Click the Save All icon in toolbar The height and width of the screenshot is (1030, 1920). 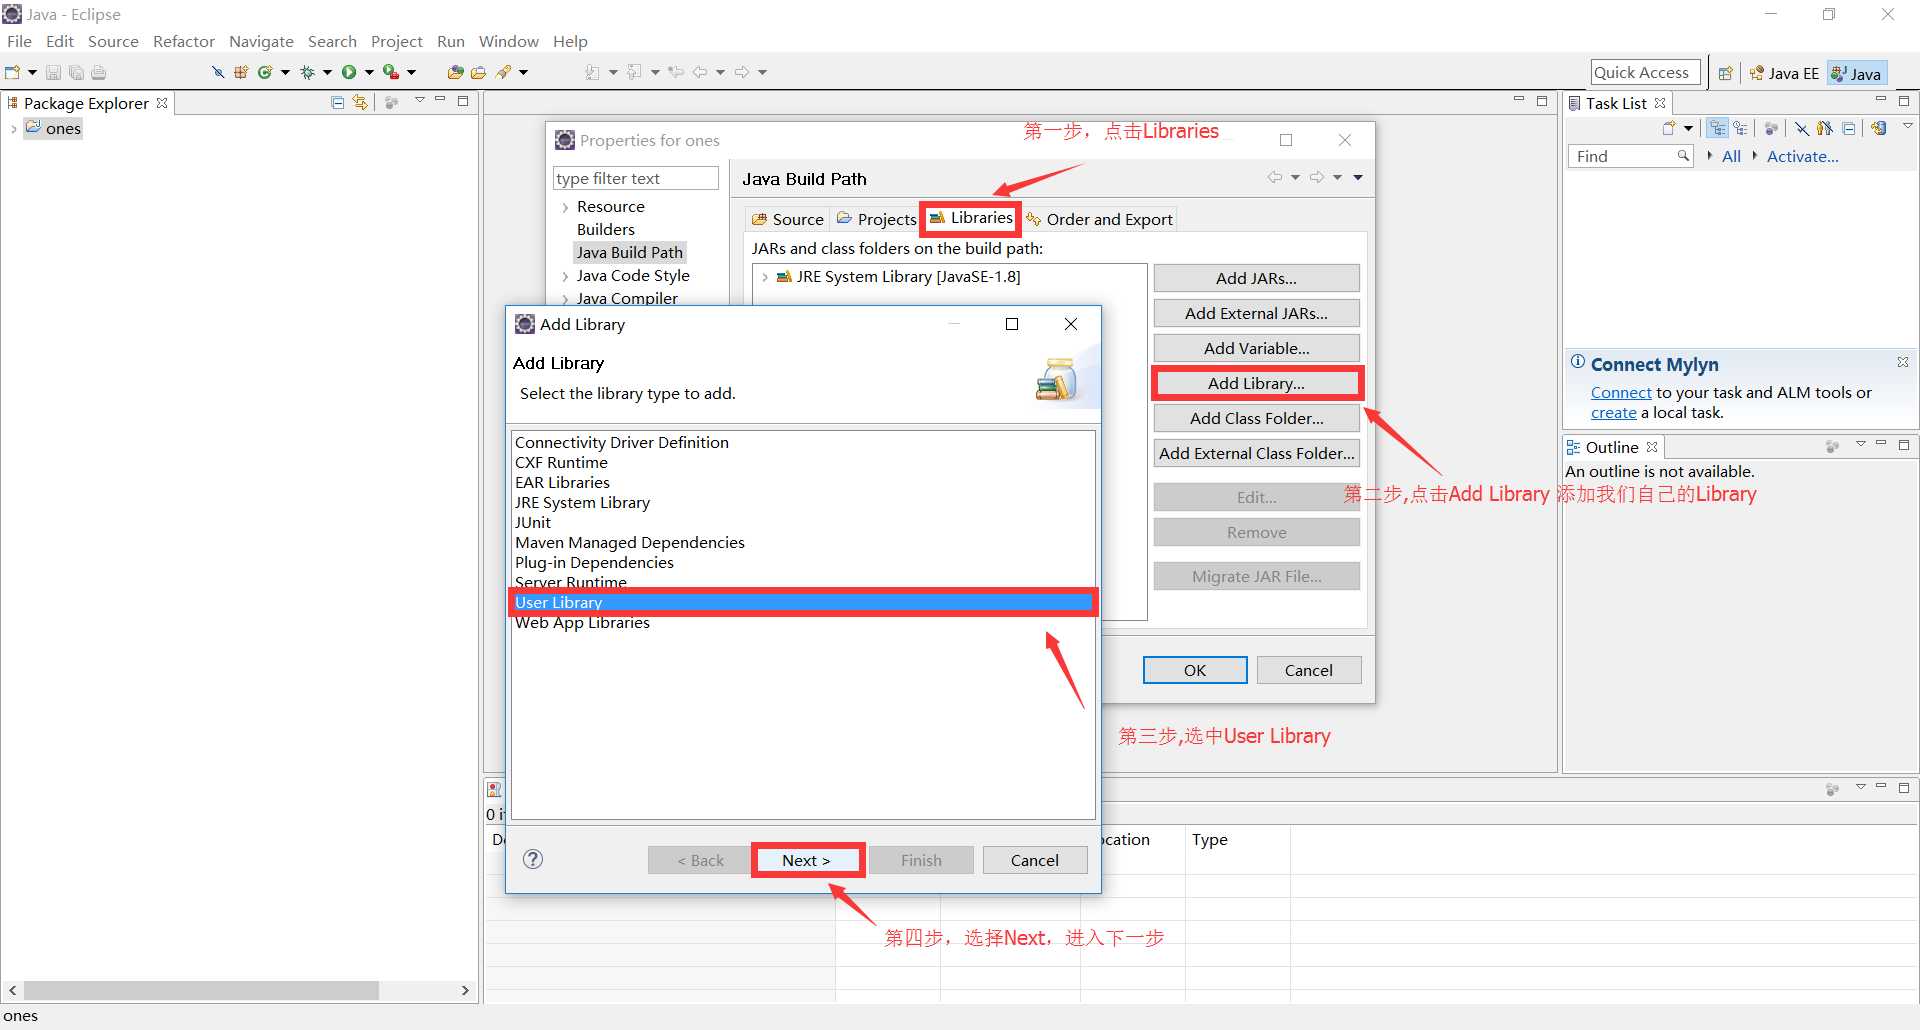point(76,72)
